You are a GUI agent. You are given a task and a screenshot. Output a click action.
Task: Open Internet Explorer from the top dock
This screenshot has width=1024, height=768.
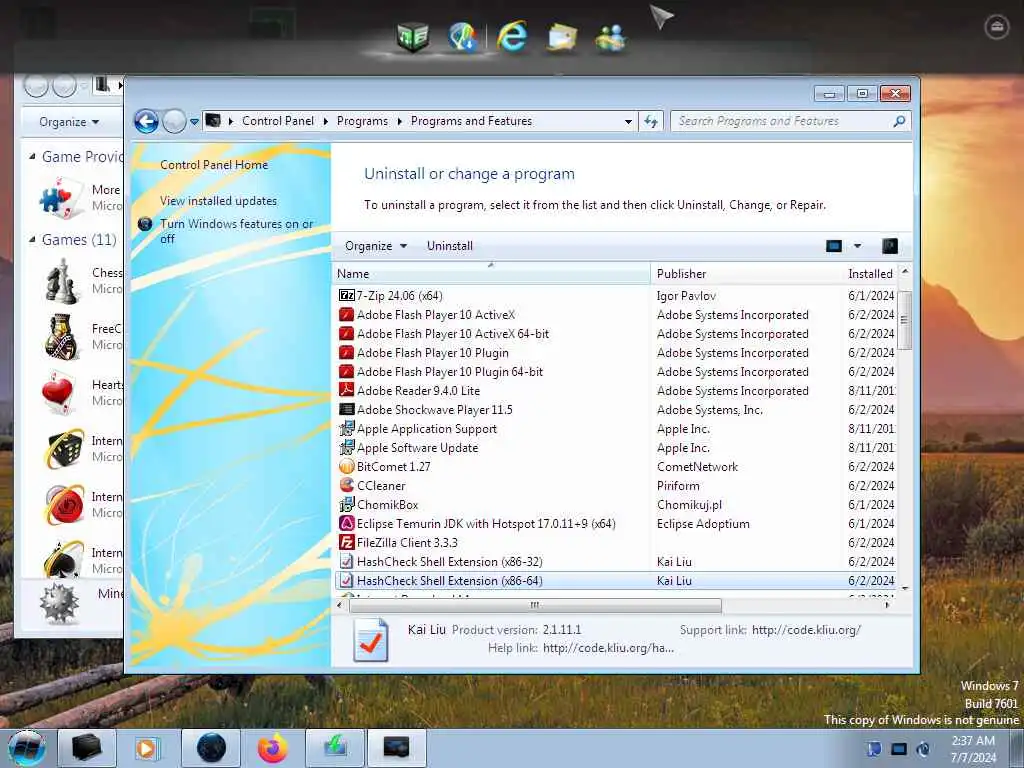coord(512,35)
